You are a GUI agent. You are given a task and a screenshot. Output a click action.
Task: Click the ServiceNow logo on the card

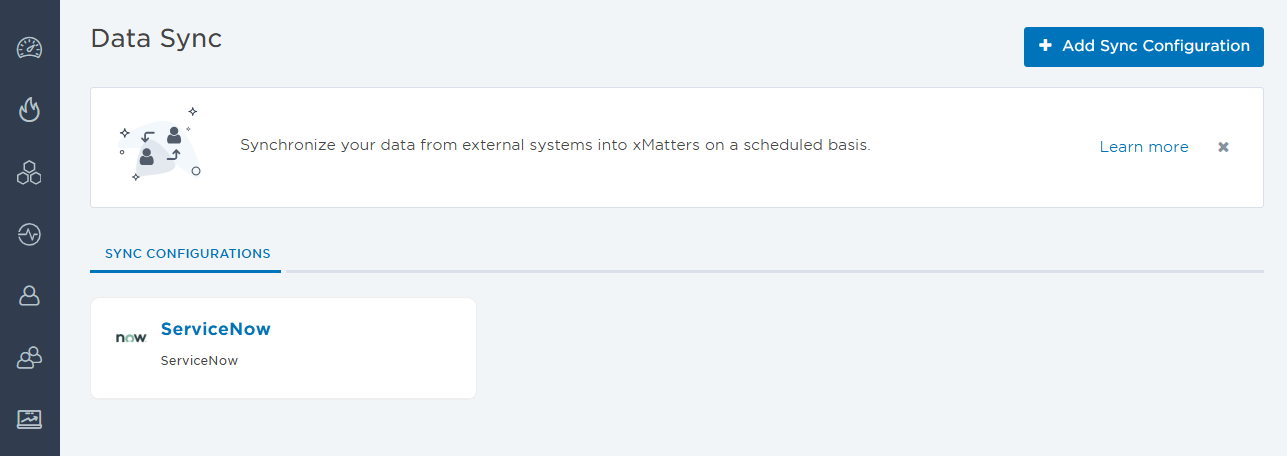[x=131, y=338]
